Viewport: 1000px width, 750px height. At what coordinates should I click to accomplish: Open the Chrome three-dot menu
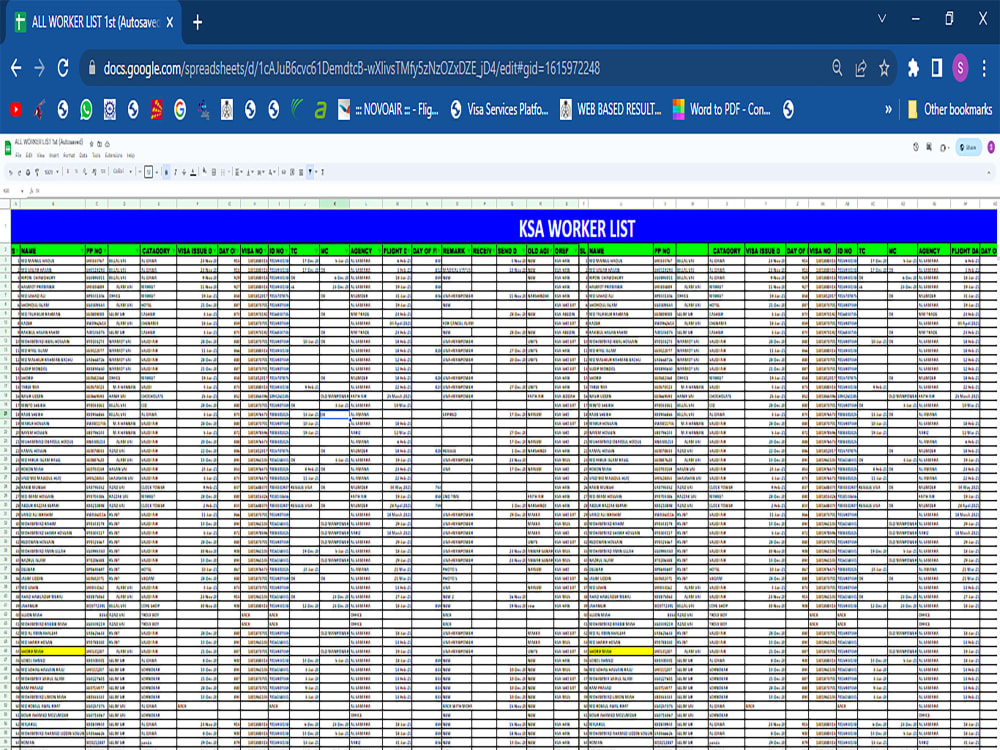click(x=985, y=68)
